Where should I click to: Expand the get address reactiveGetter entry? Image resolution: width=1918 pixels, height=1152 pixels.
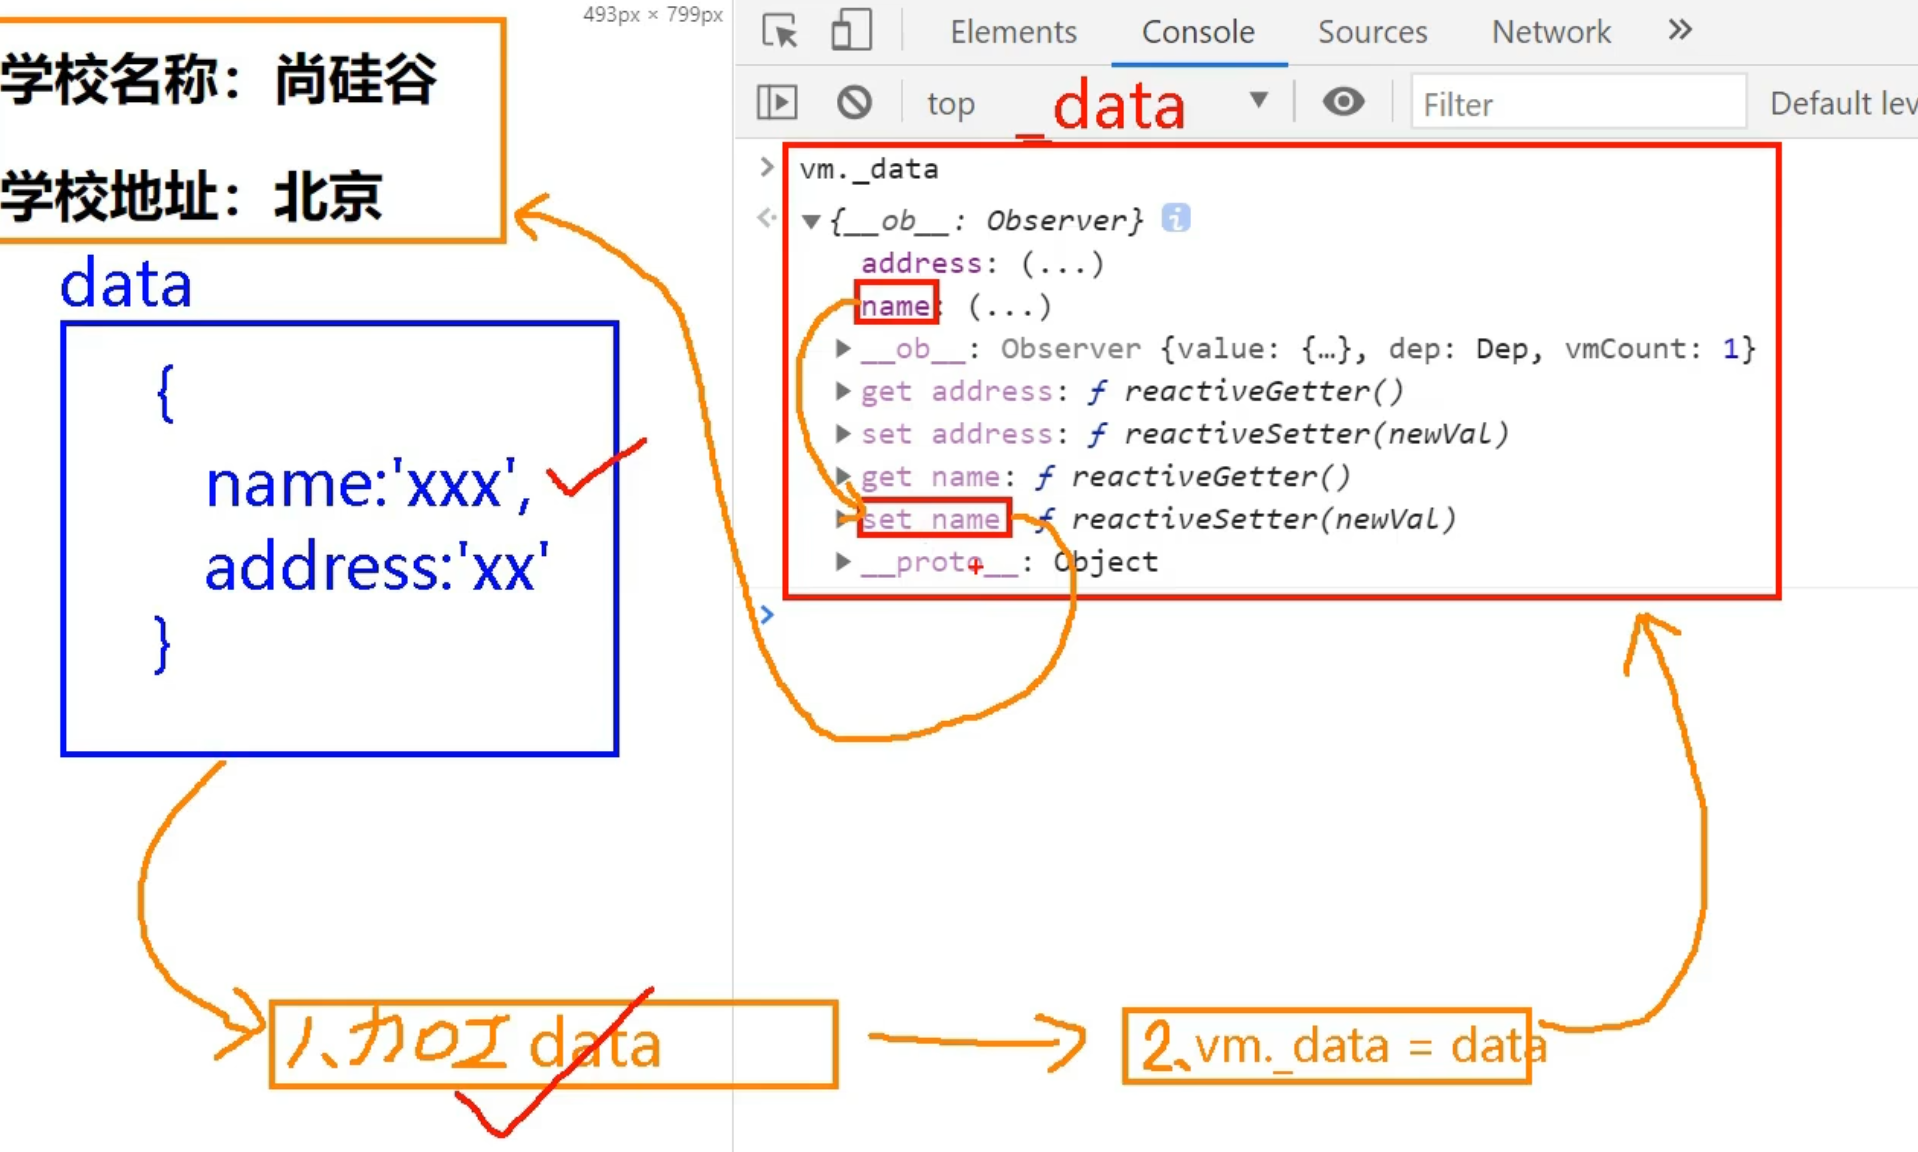coord(843,391)
